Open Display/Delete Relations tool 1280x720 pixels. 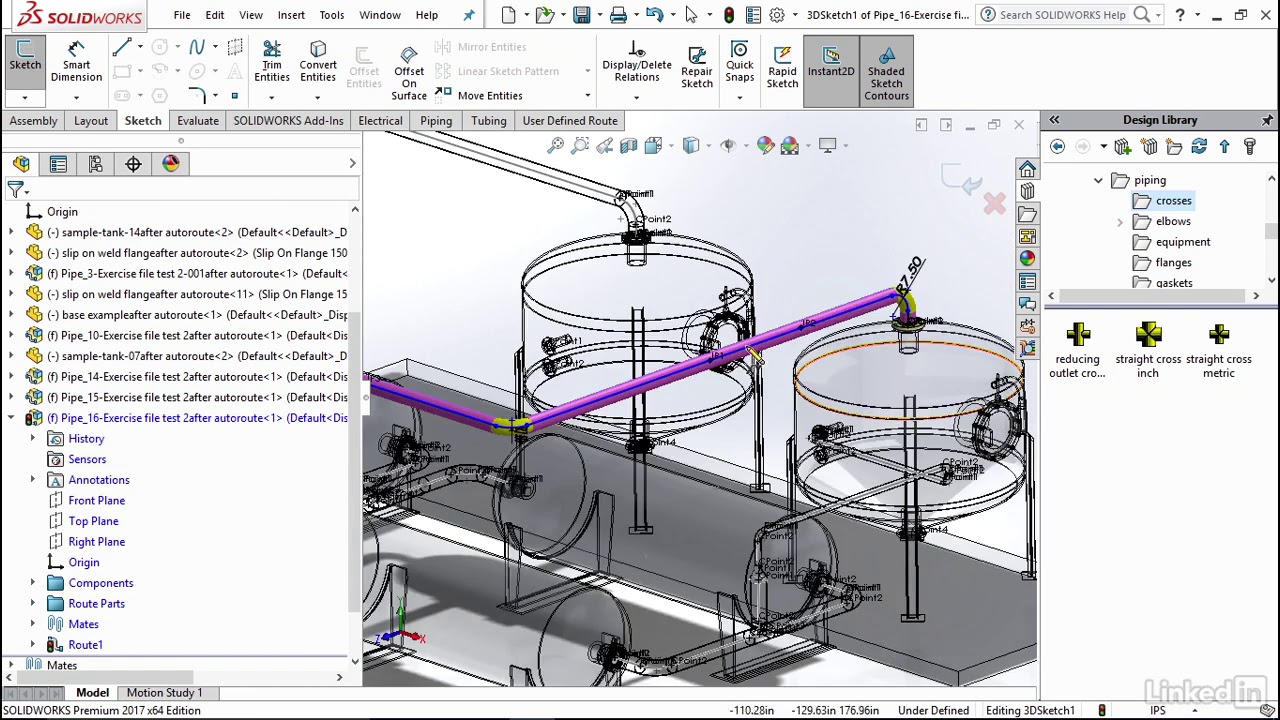pos(637,62)
